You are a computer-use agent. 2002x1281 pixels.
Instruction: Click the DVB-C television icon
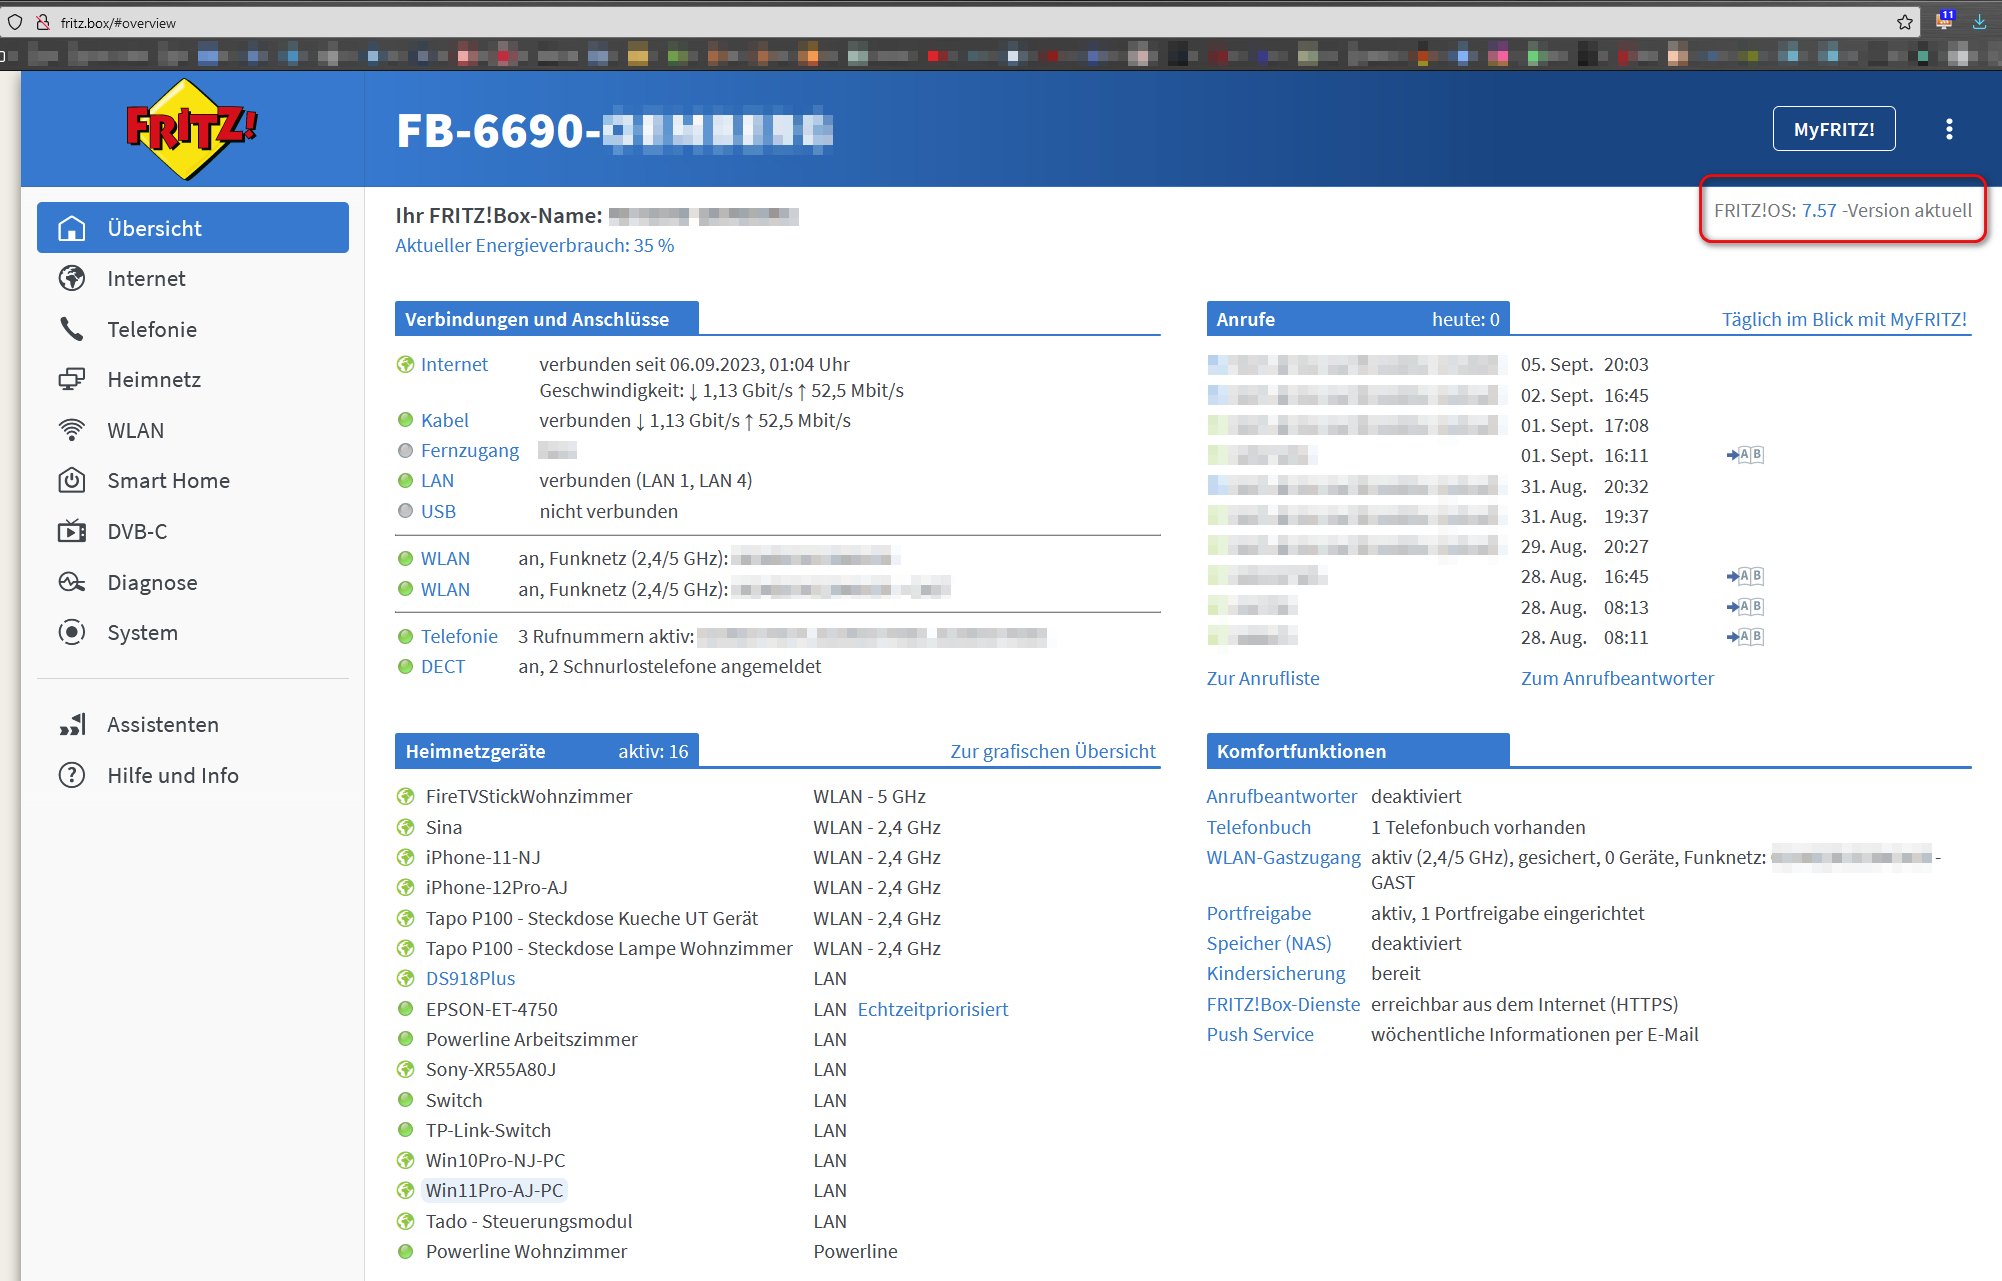pyautogui.click(x=72, y=531)
